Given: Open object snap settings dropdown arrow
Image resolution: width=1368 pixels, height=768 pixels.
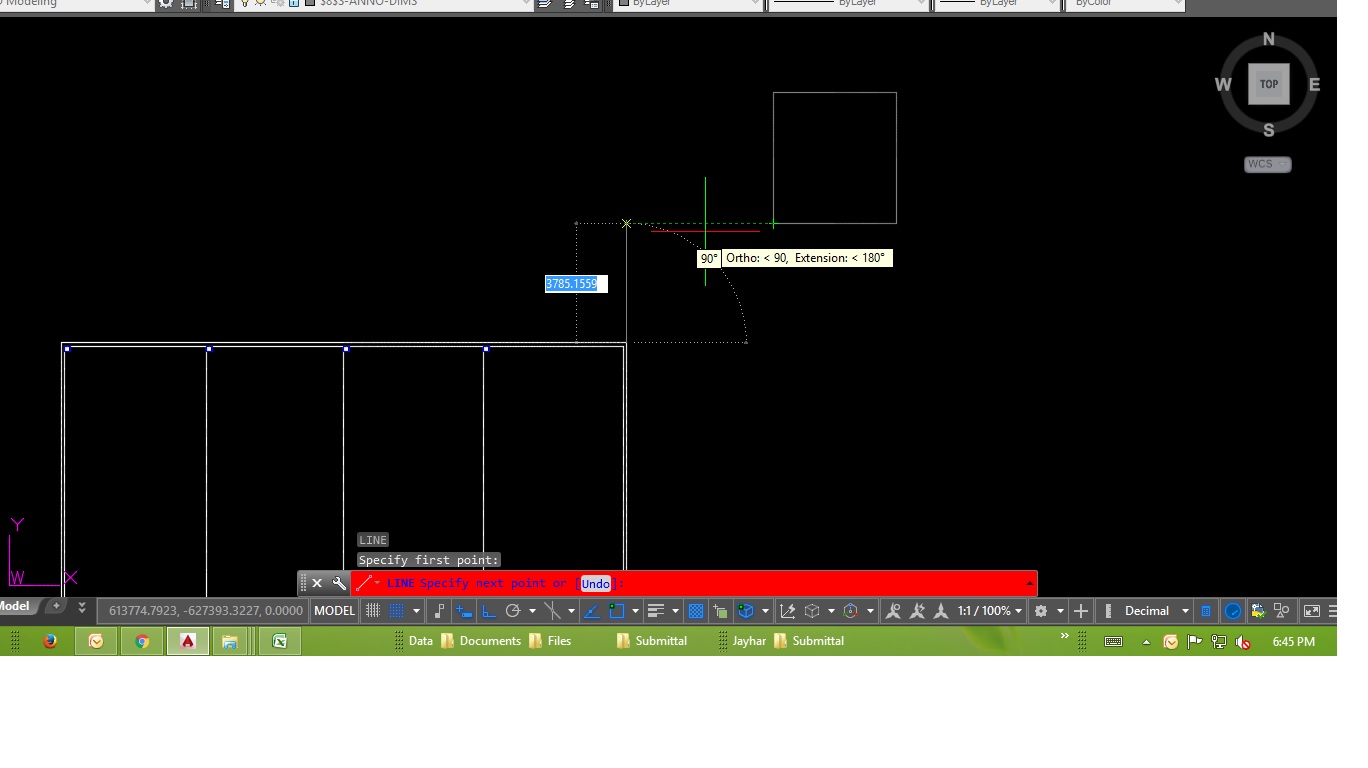Looking at the screenshot, I should (x=635, y=611).
